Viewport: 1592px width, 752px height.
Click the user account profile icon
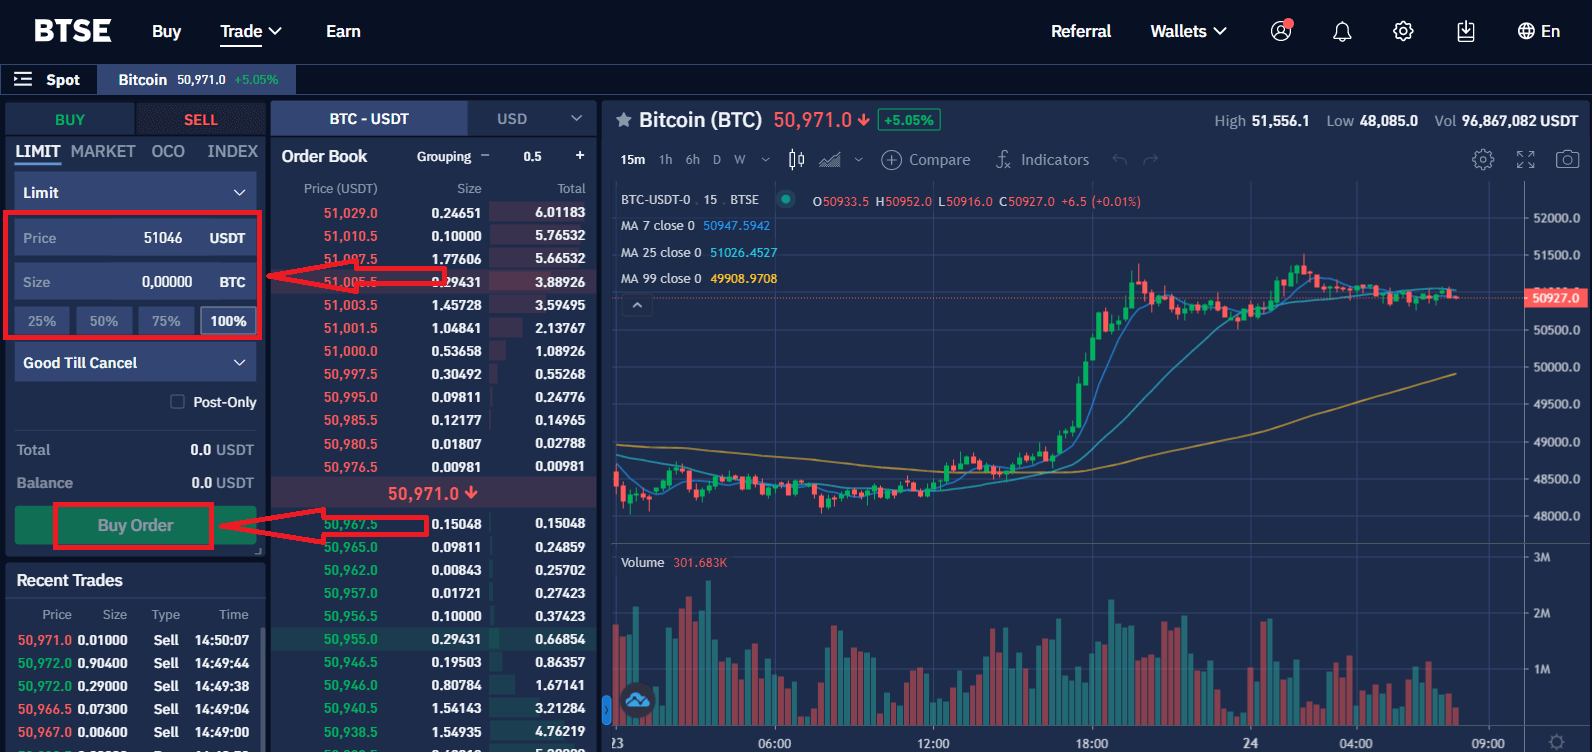tap(1280, 31)
